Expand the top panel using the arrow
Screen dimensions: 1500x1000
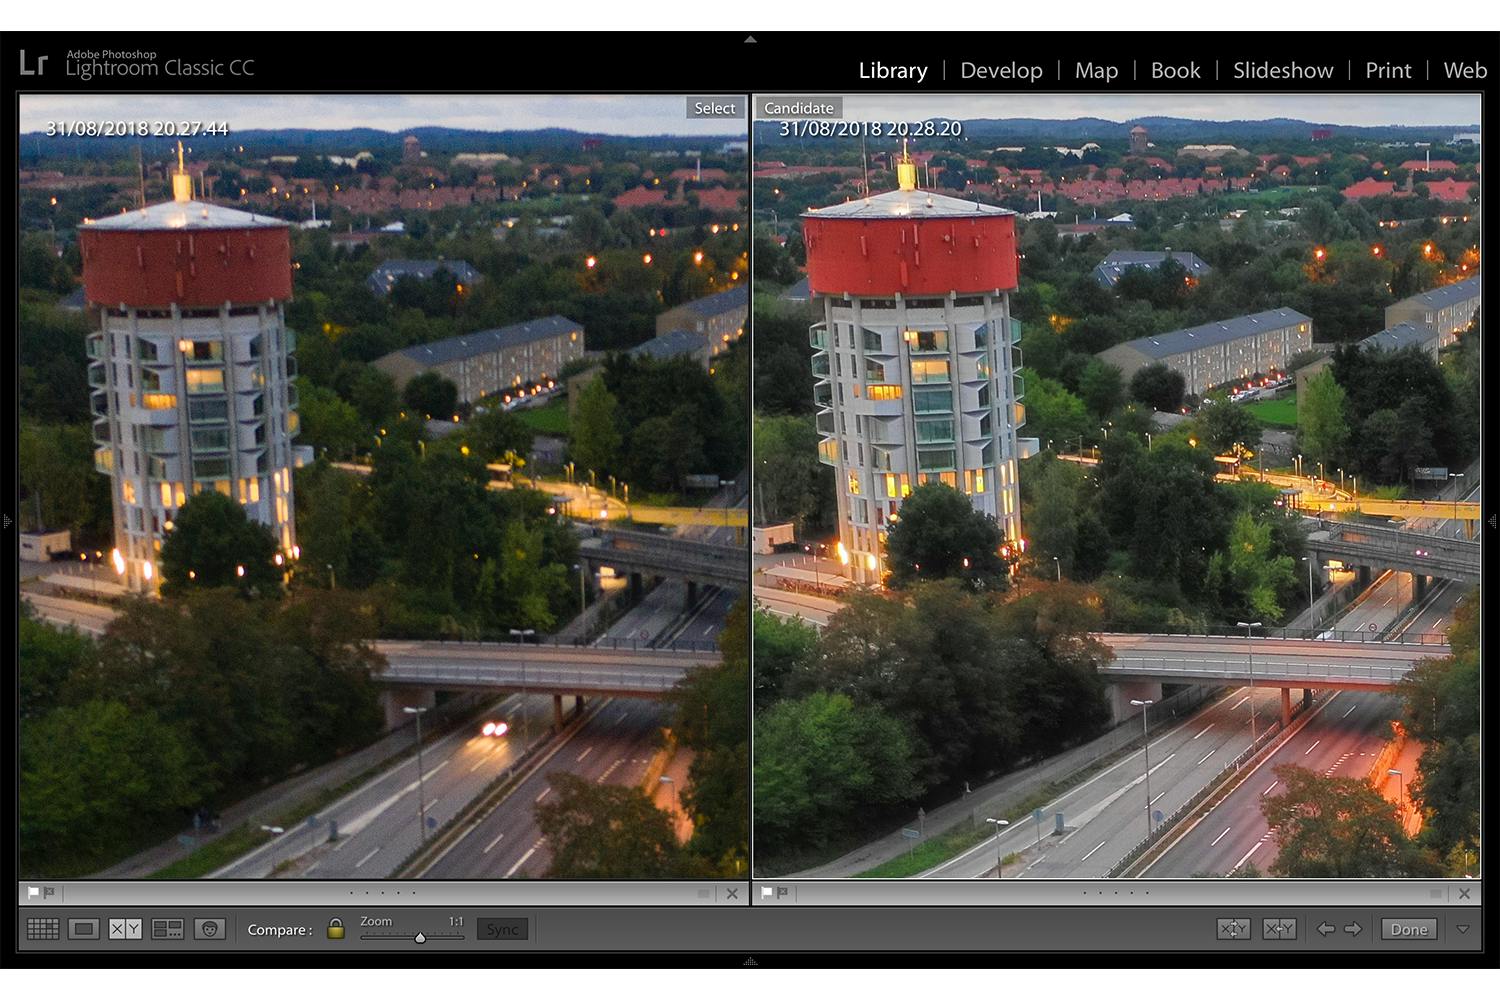[750, 40]
